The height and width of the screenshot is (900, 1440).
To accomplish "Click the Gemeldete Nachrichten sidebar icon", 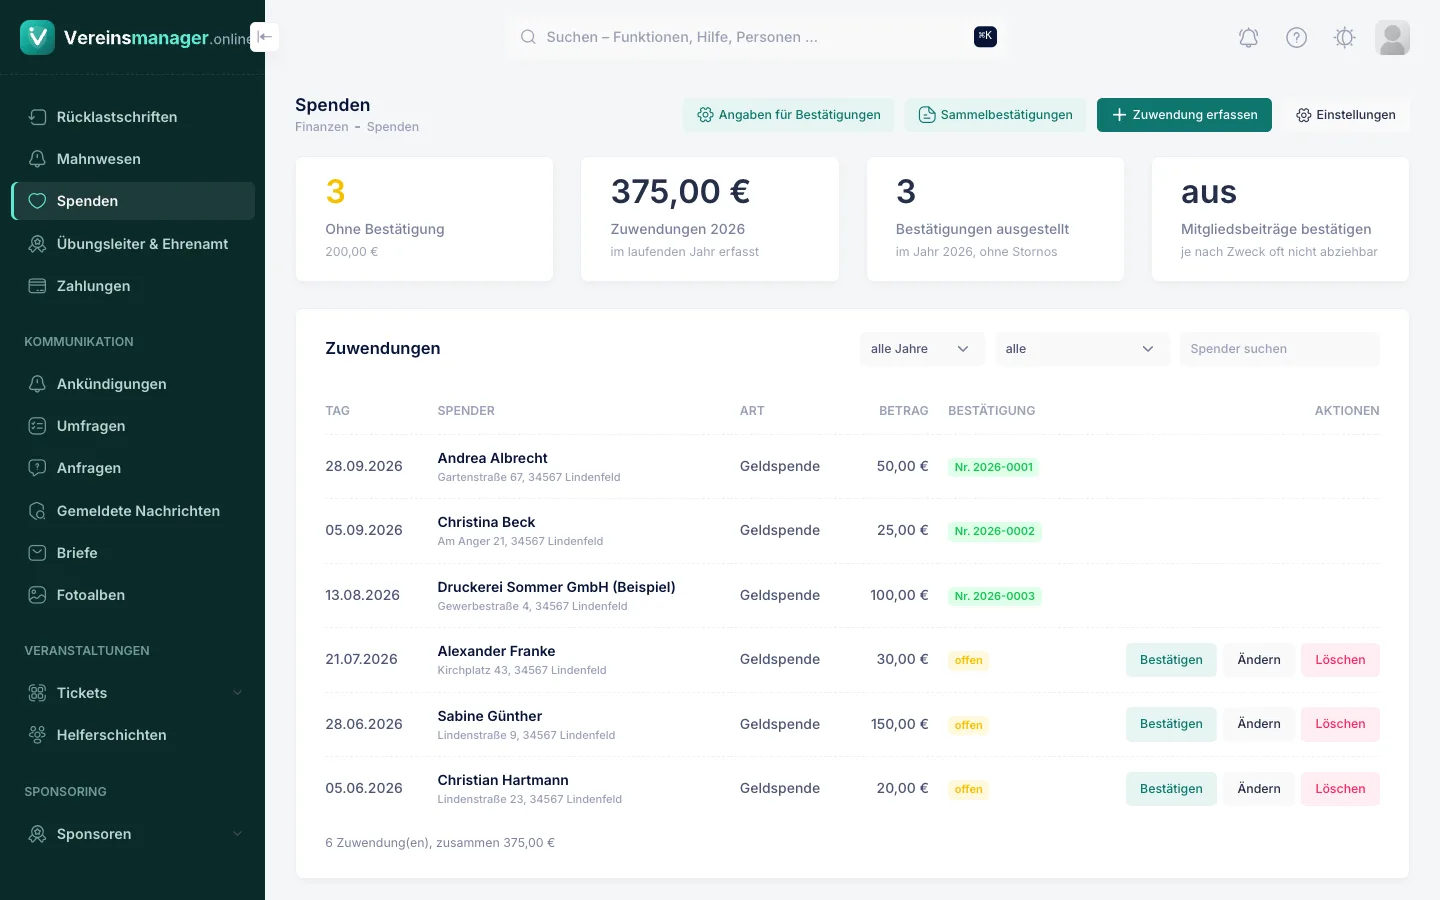I will coord(37,511).
